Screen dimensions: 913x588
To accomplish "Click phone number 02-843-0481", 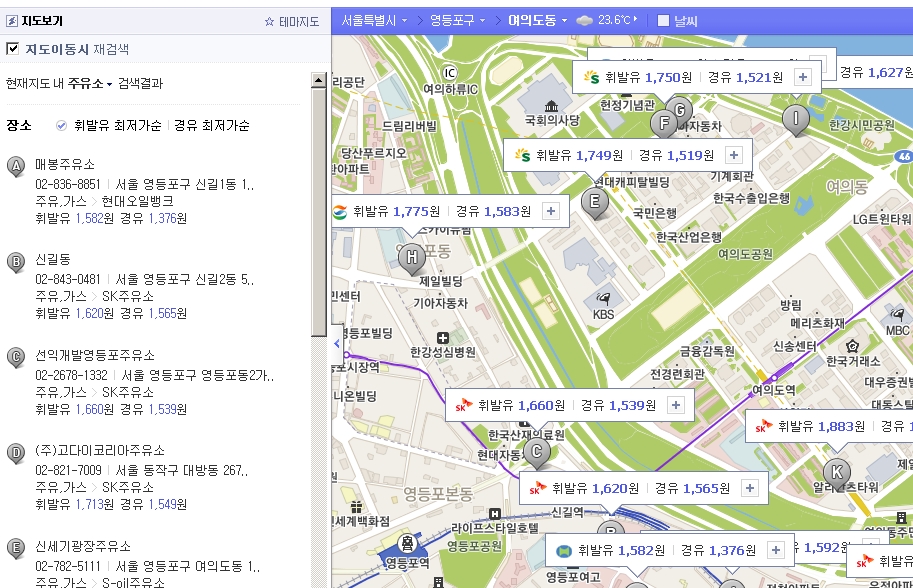I will (x=68, y=279).
